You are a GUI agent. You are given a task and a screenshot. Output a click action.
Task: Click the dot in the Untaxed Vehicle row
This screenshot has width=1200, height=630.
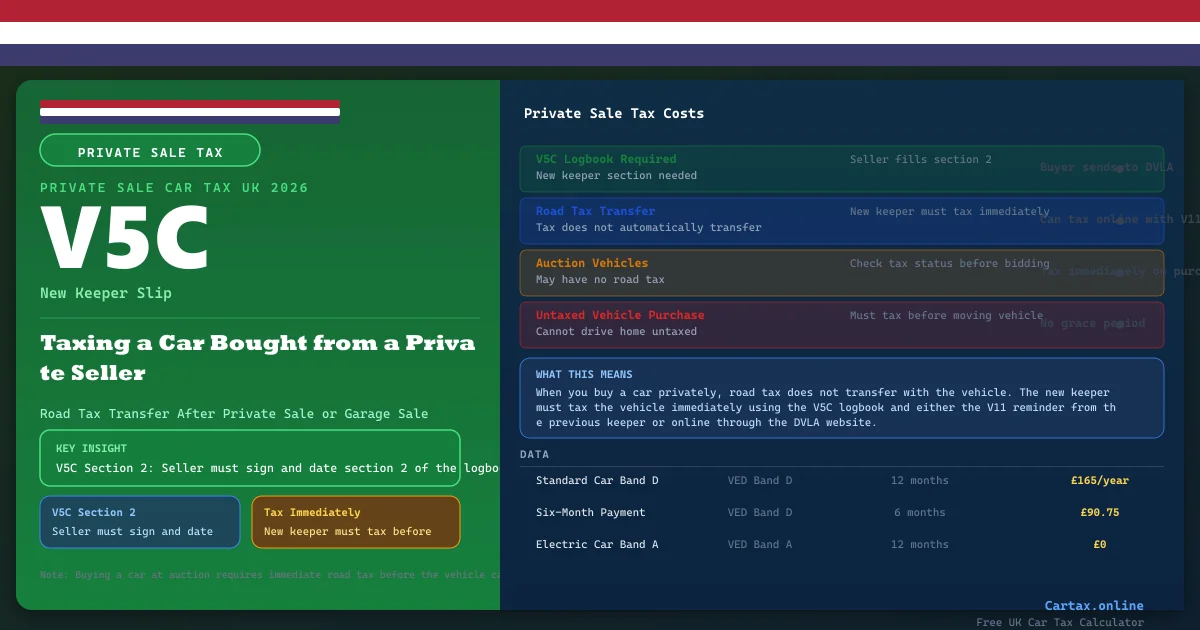point(1119,325)
